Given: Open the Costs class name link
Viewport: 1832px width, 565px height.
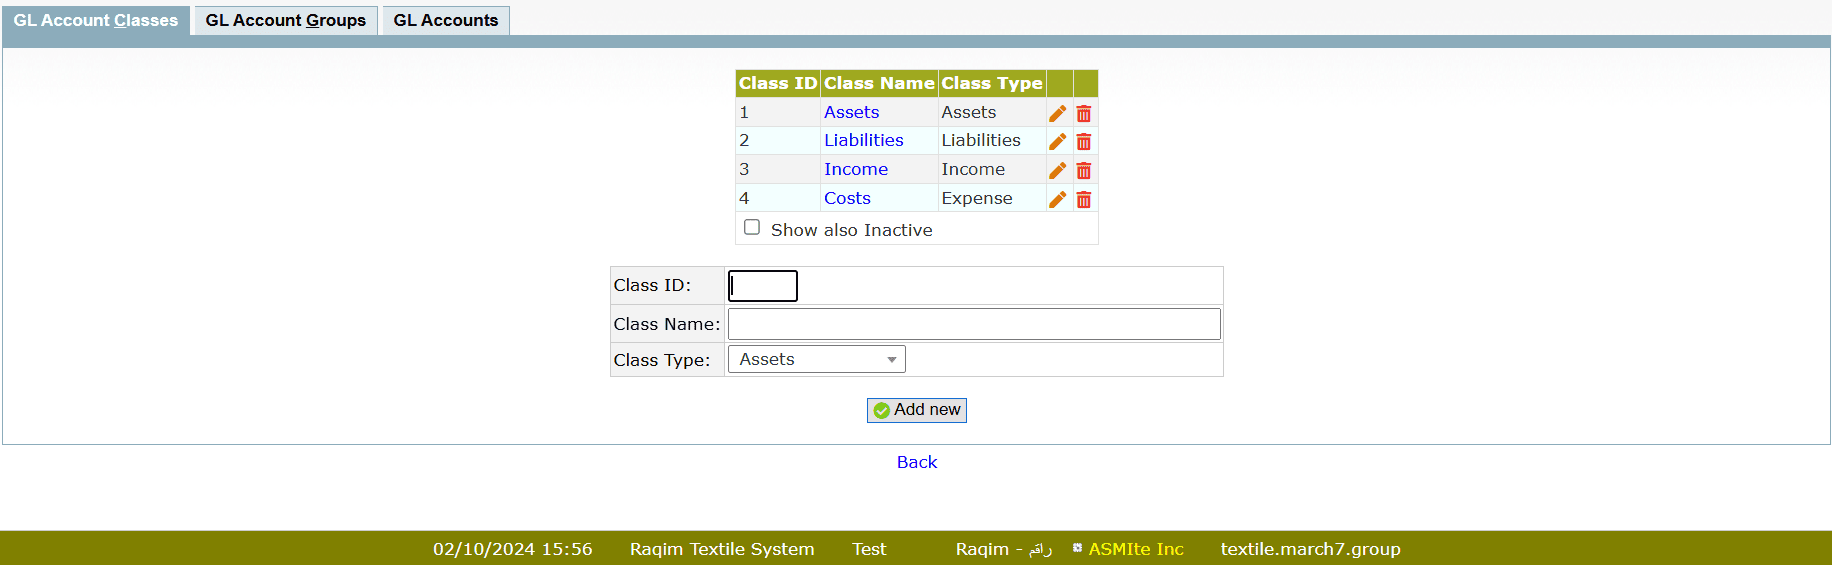Looking at the screenshot, I should (847, 198).
